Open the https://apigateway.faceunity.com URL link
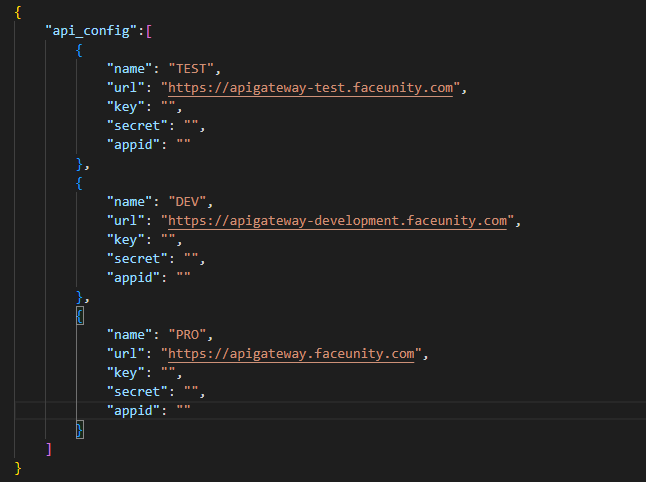Image resolution: width=646 pixels, height=482 pixels. point(291,354)
